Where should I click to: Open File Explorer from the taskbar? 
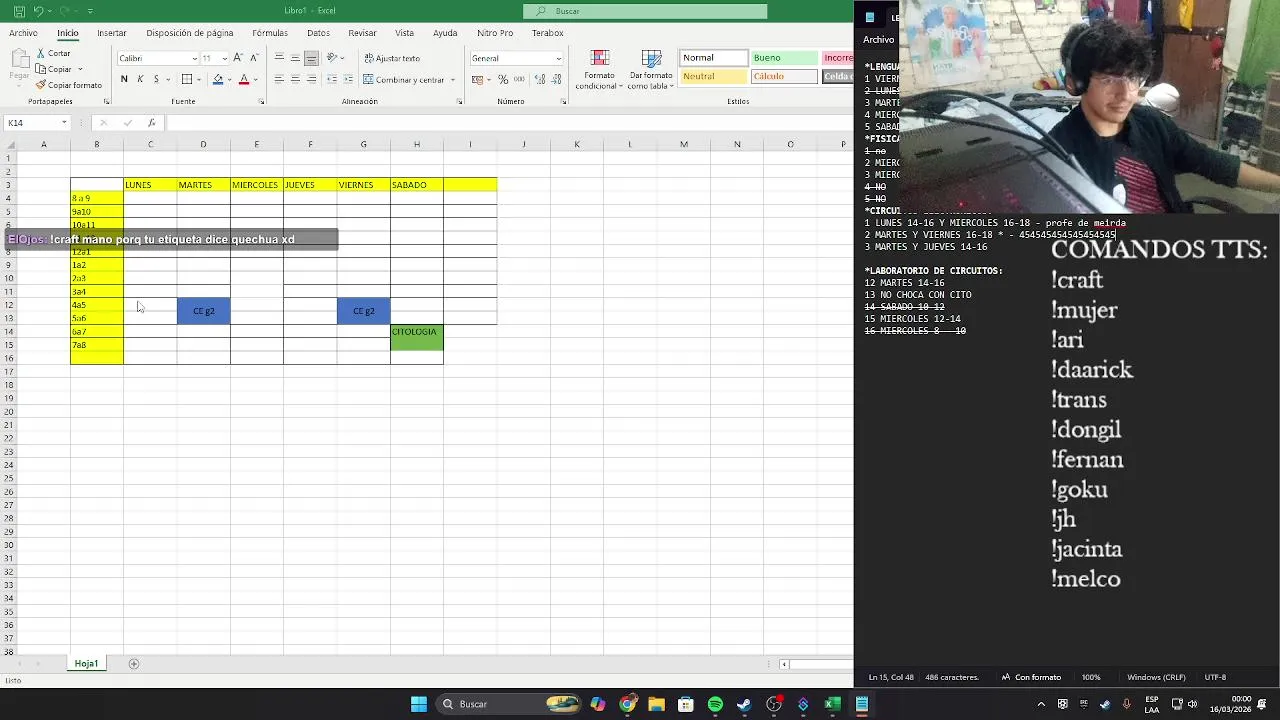(656, 704)
